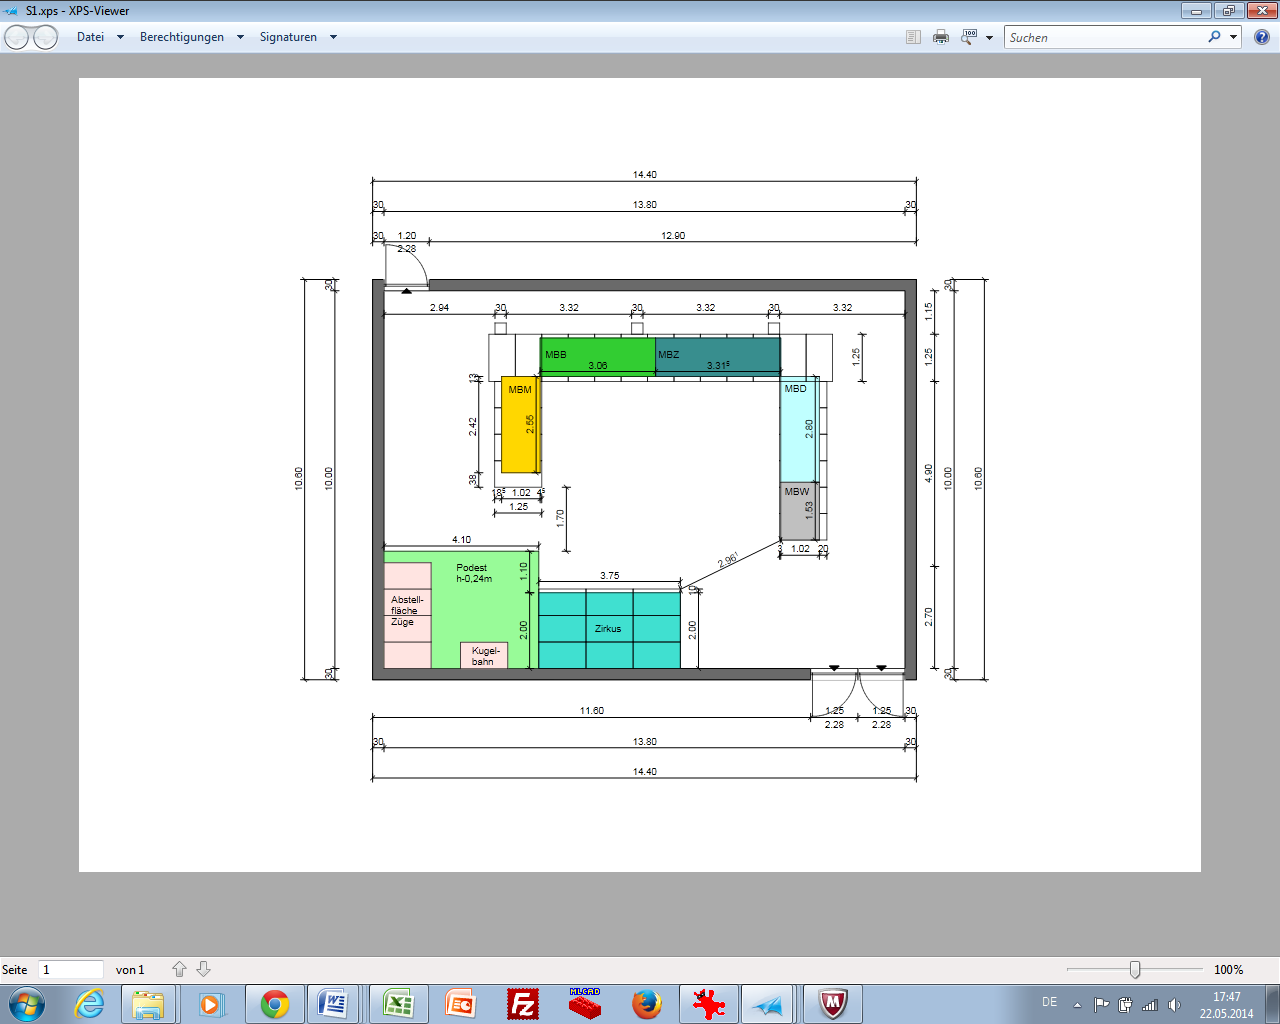Viewport: 1280px width, 1024px height.
Task: Launch Firefox from taskbar
Action: [x=647, y=1004]
